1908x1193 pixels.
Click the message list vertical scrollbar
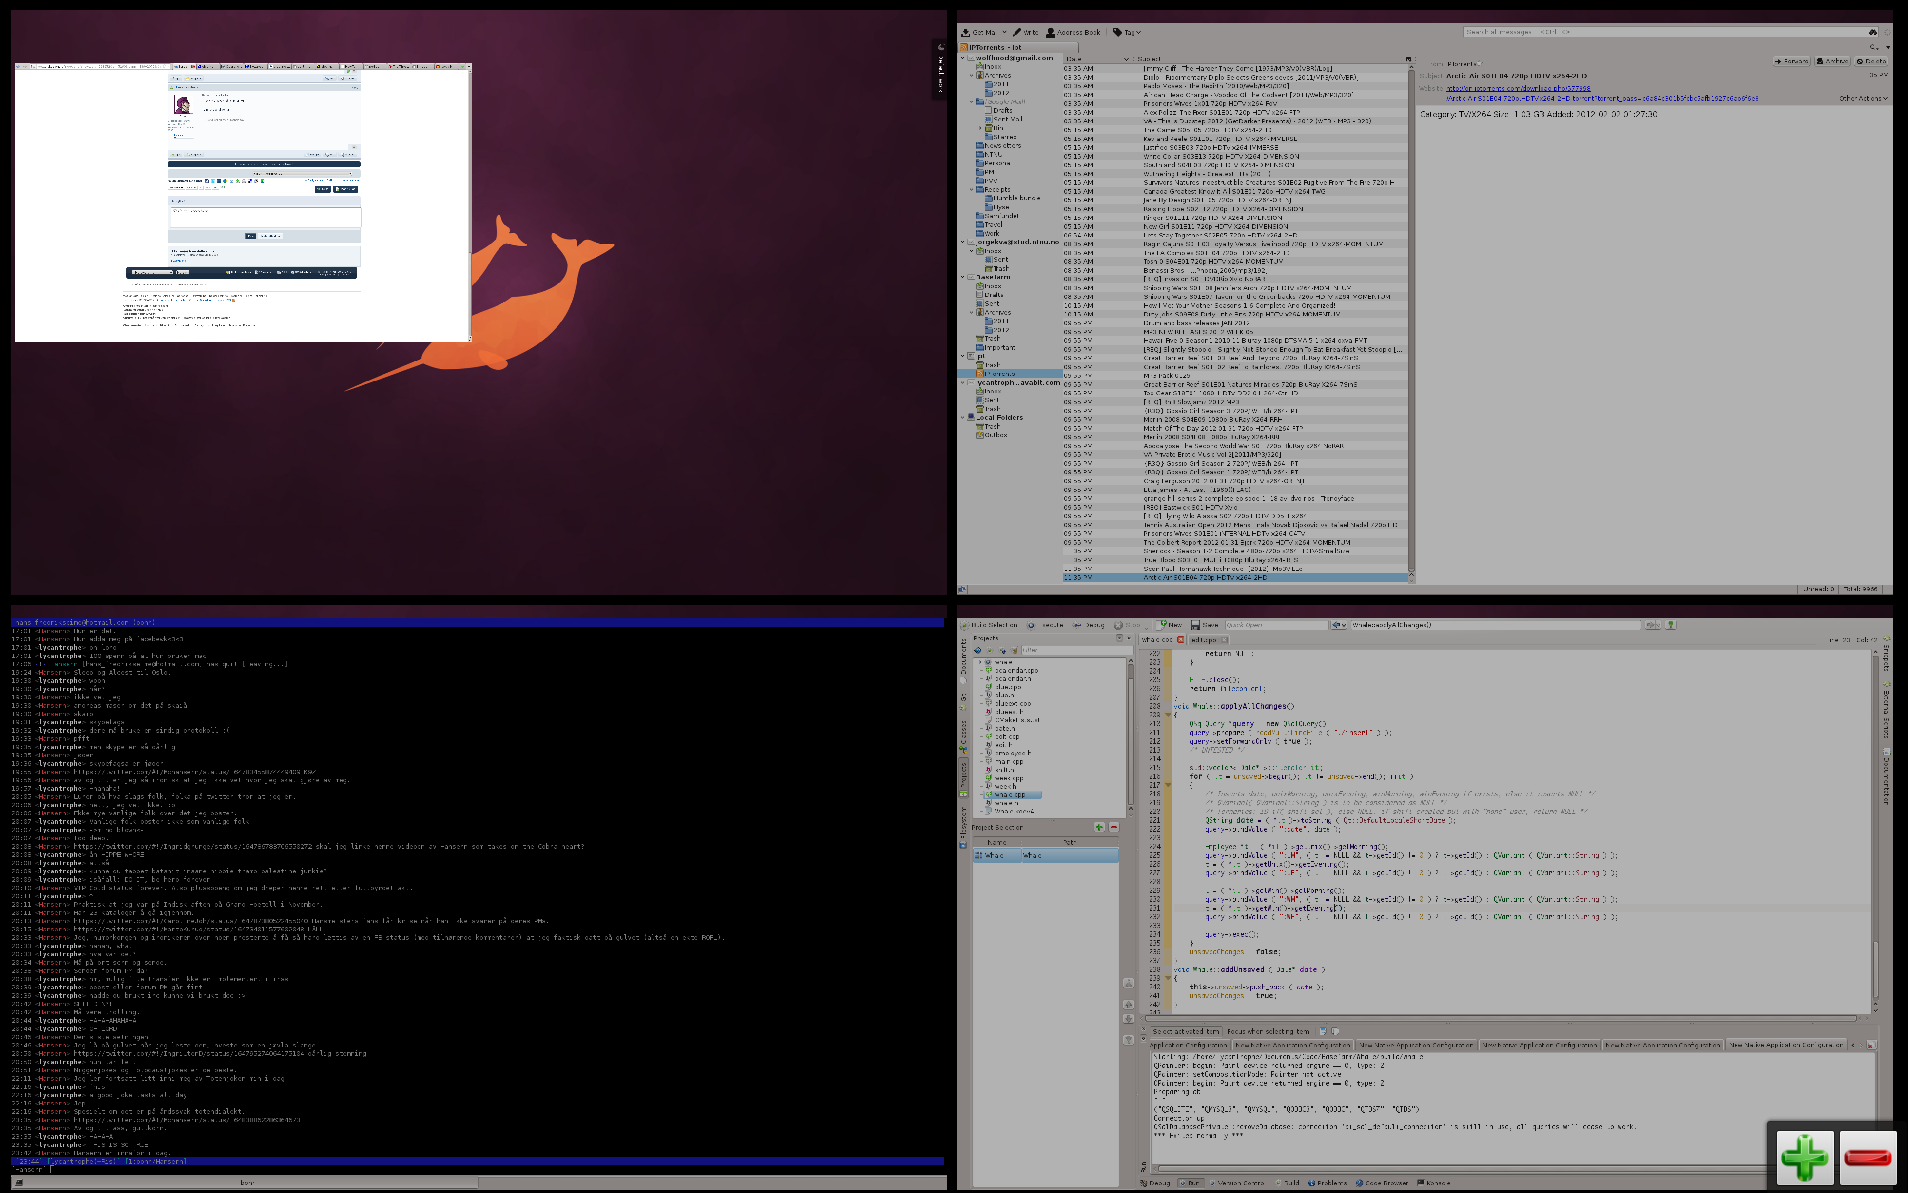[1411, 320]
